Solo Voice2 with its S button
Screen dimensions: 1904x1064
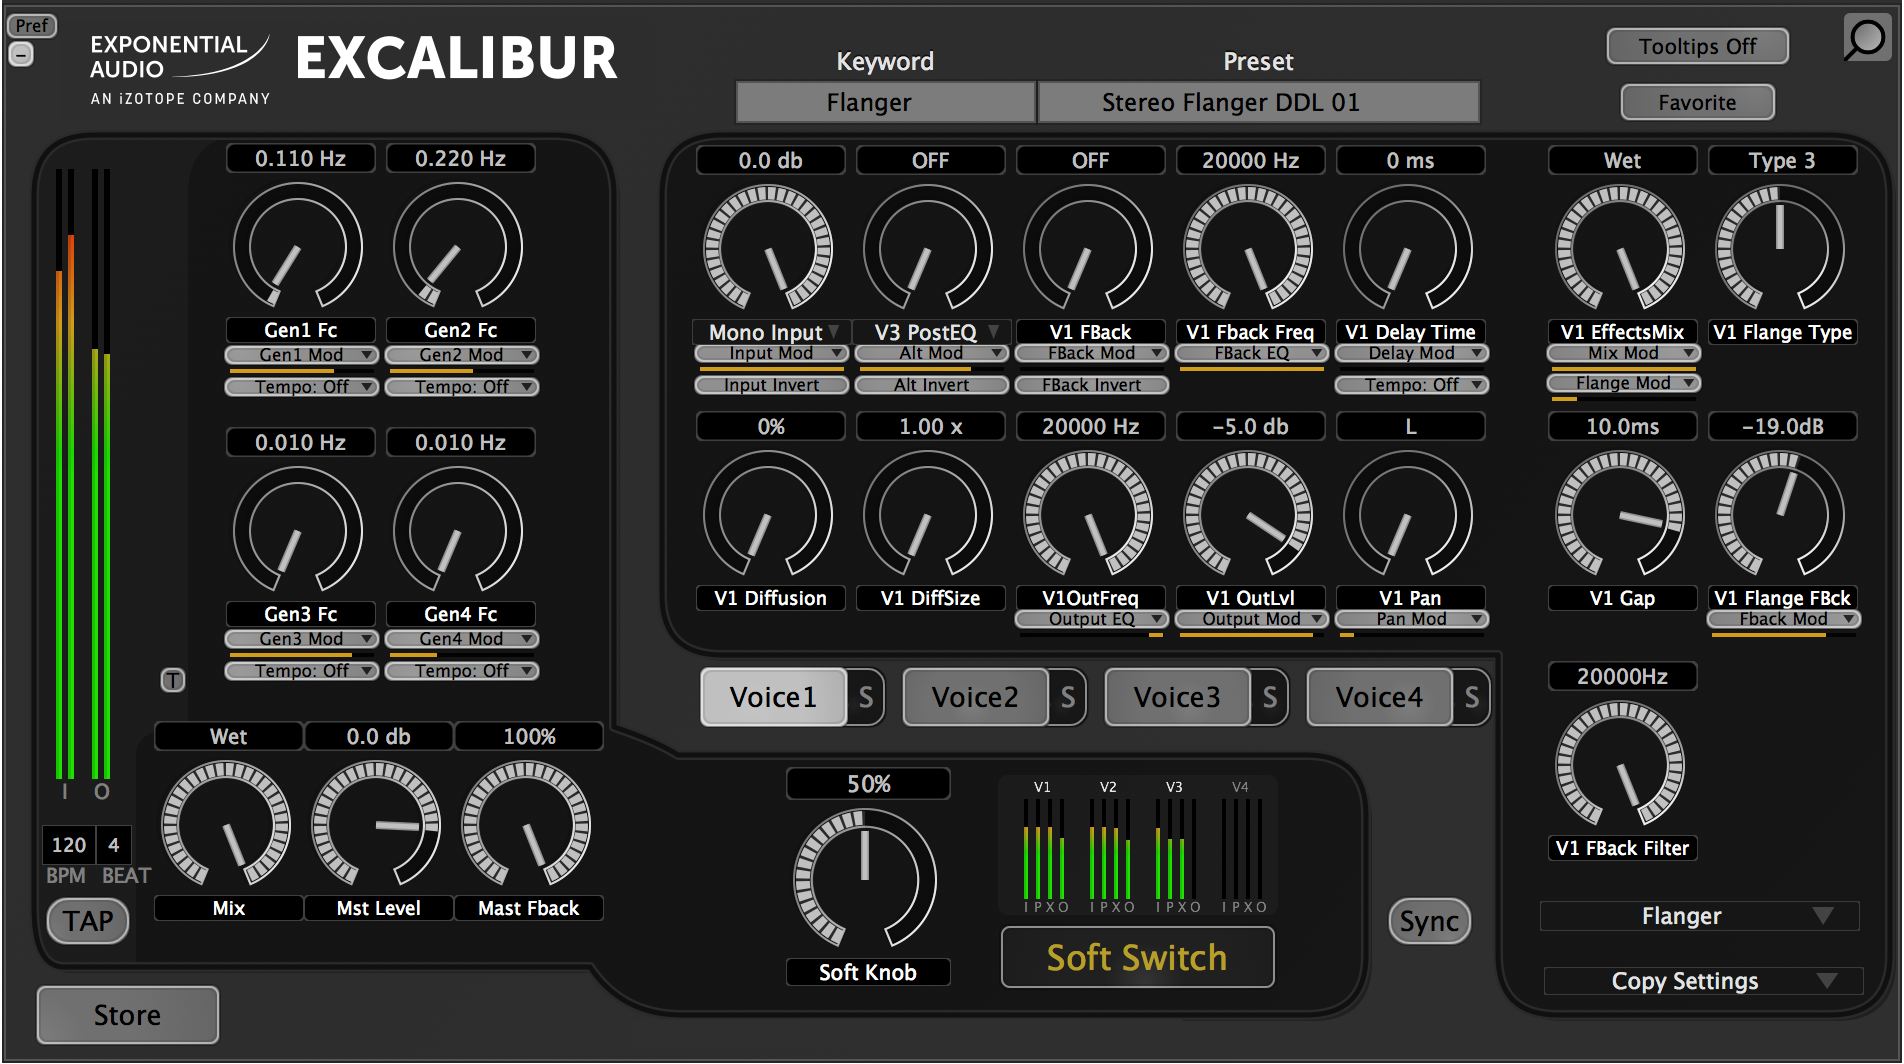[x=1068, y=697]
